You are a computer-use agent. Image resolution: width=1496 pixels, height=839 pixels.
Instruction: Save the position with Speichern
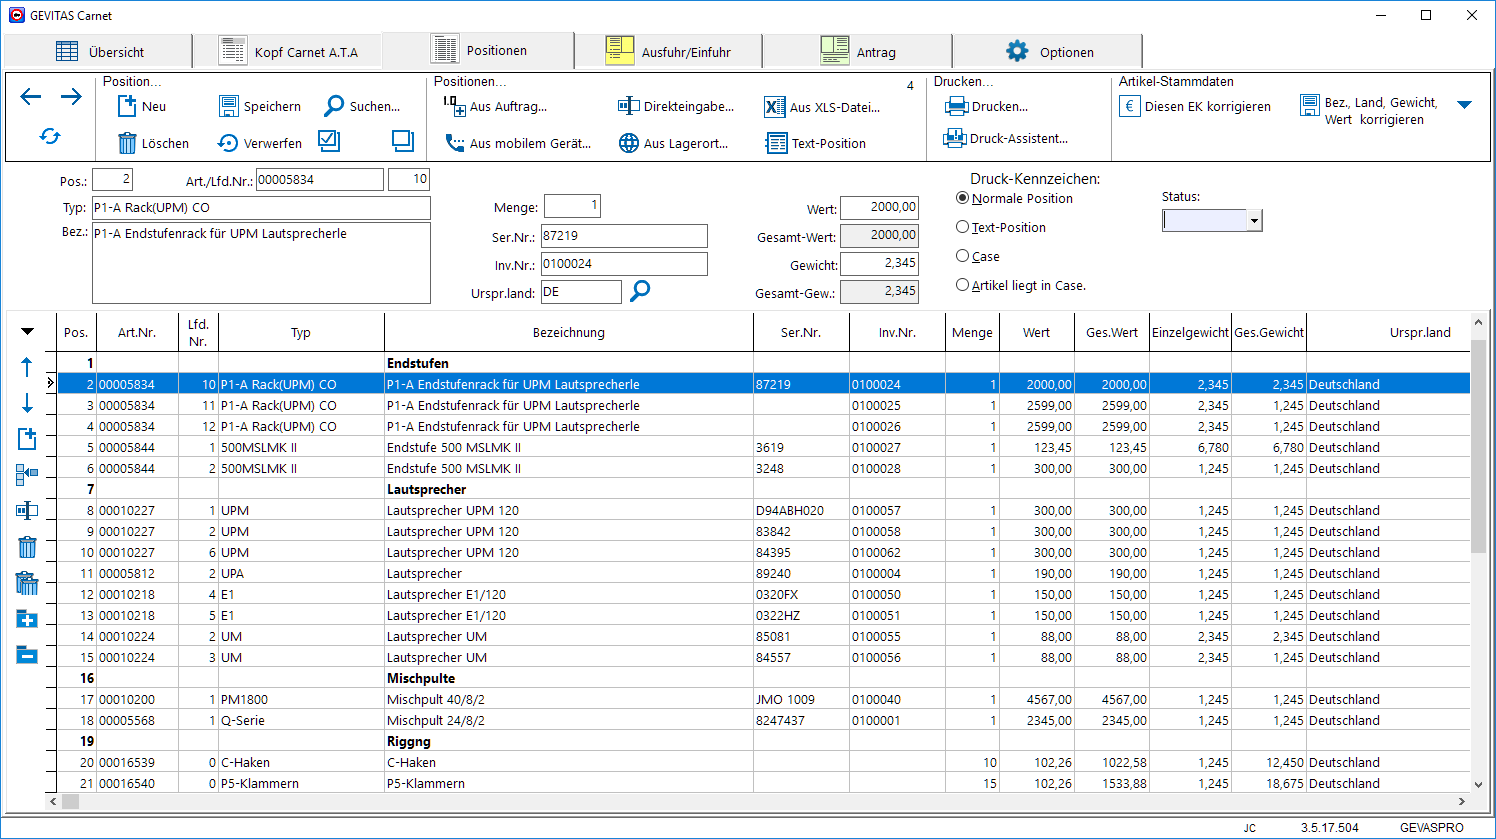(x=260, y=106)
